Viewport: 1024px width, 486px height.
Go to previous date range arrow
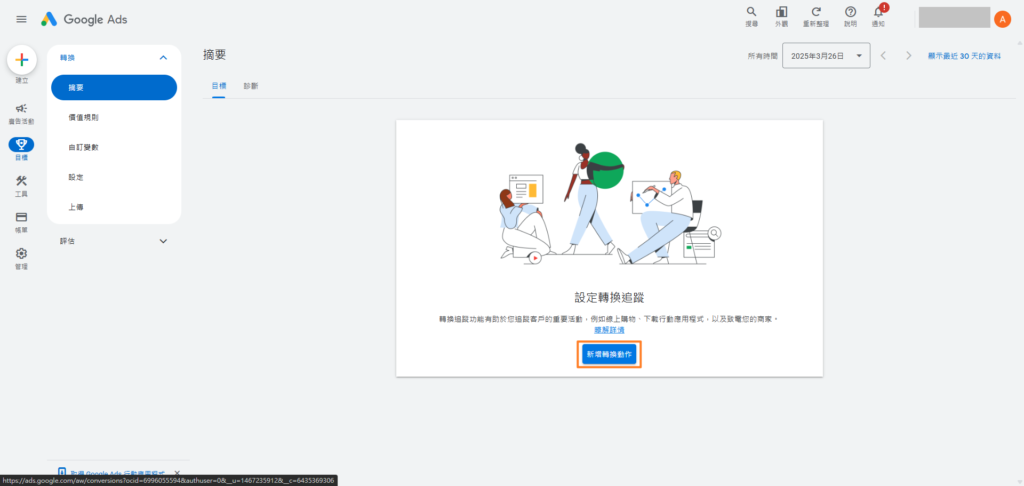tap(884, 56)
